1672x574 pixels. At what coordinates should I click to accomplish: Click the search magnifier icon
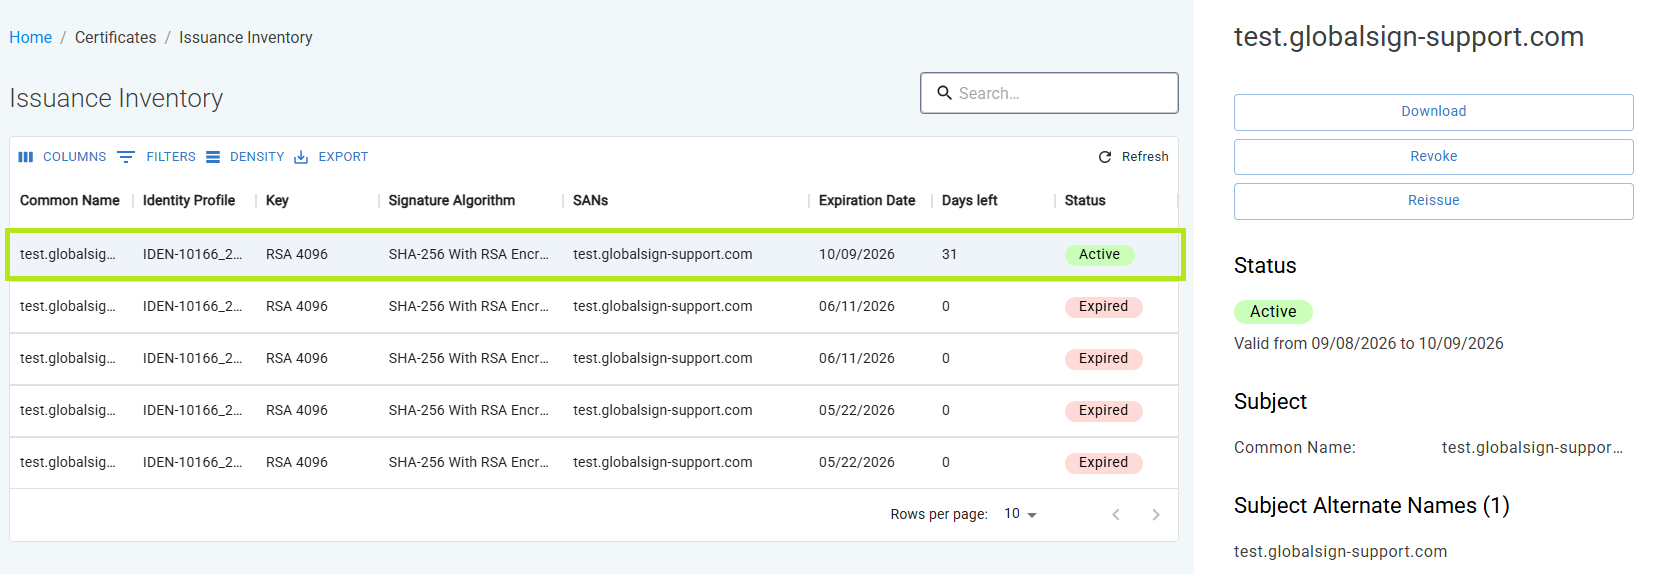click(944, 93)
